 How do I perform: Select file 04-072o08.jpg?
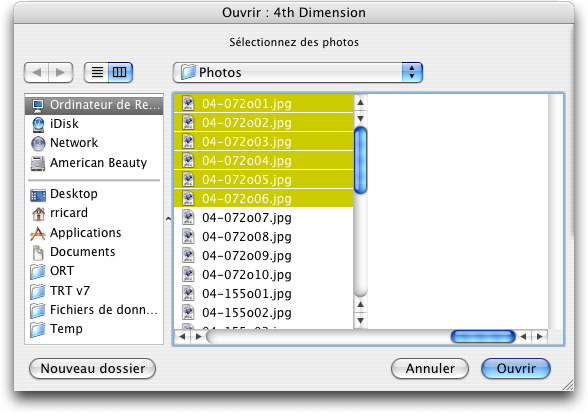coord(264,237)
